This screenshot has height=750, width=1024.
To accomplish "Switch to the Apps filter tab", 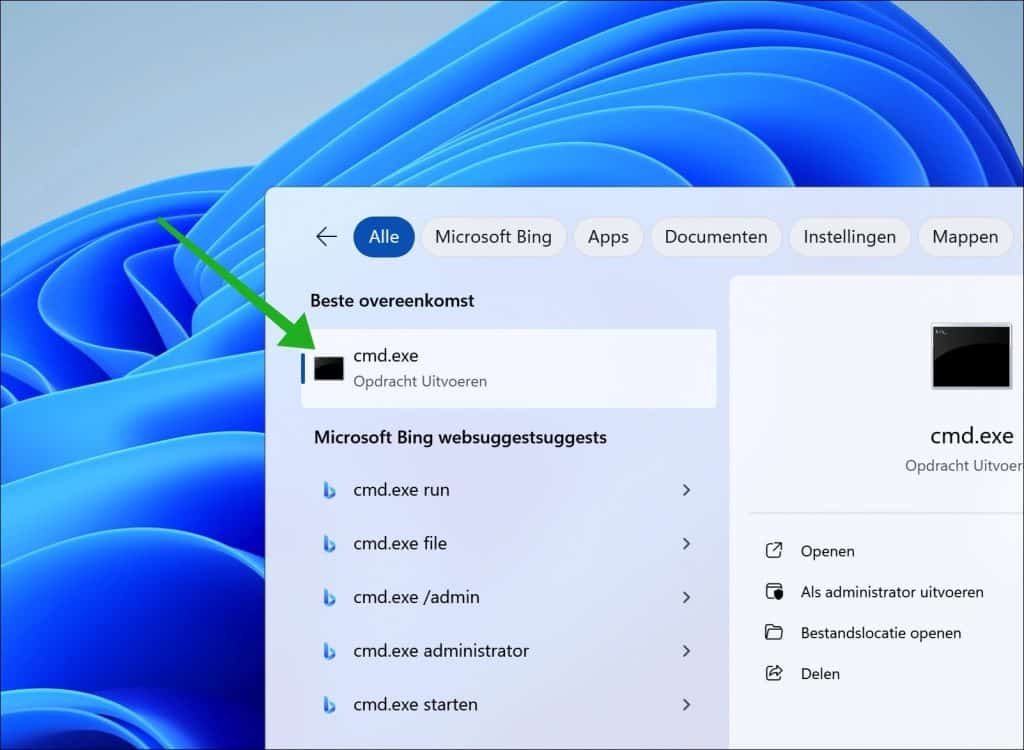I will pos(608,236).
